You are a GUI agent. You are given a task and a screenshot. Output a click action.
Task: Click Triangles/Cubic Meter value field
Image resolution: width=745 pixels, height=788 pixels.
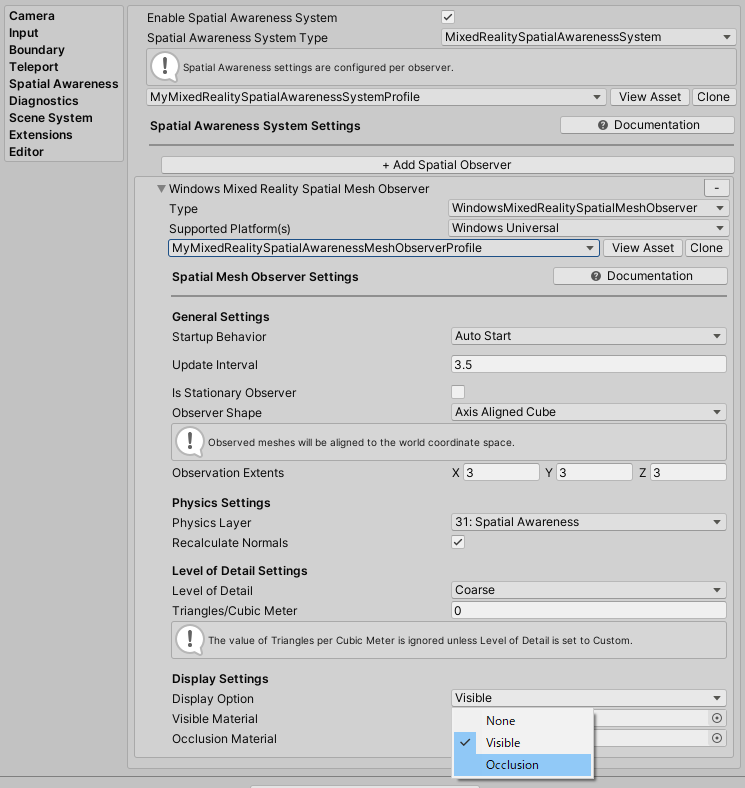pyautogui.click(x=589, y=611)
